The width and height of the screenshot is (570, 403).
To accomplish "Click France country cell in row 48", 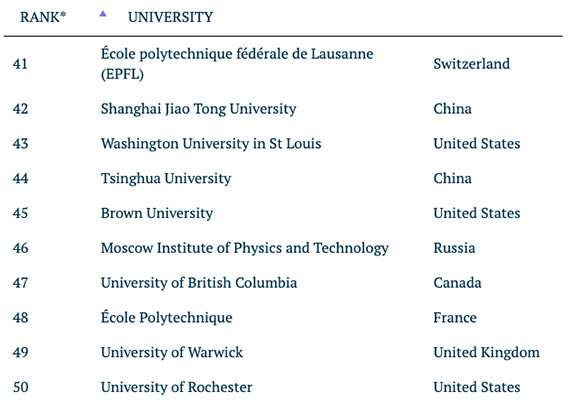I will pos(455,318).
